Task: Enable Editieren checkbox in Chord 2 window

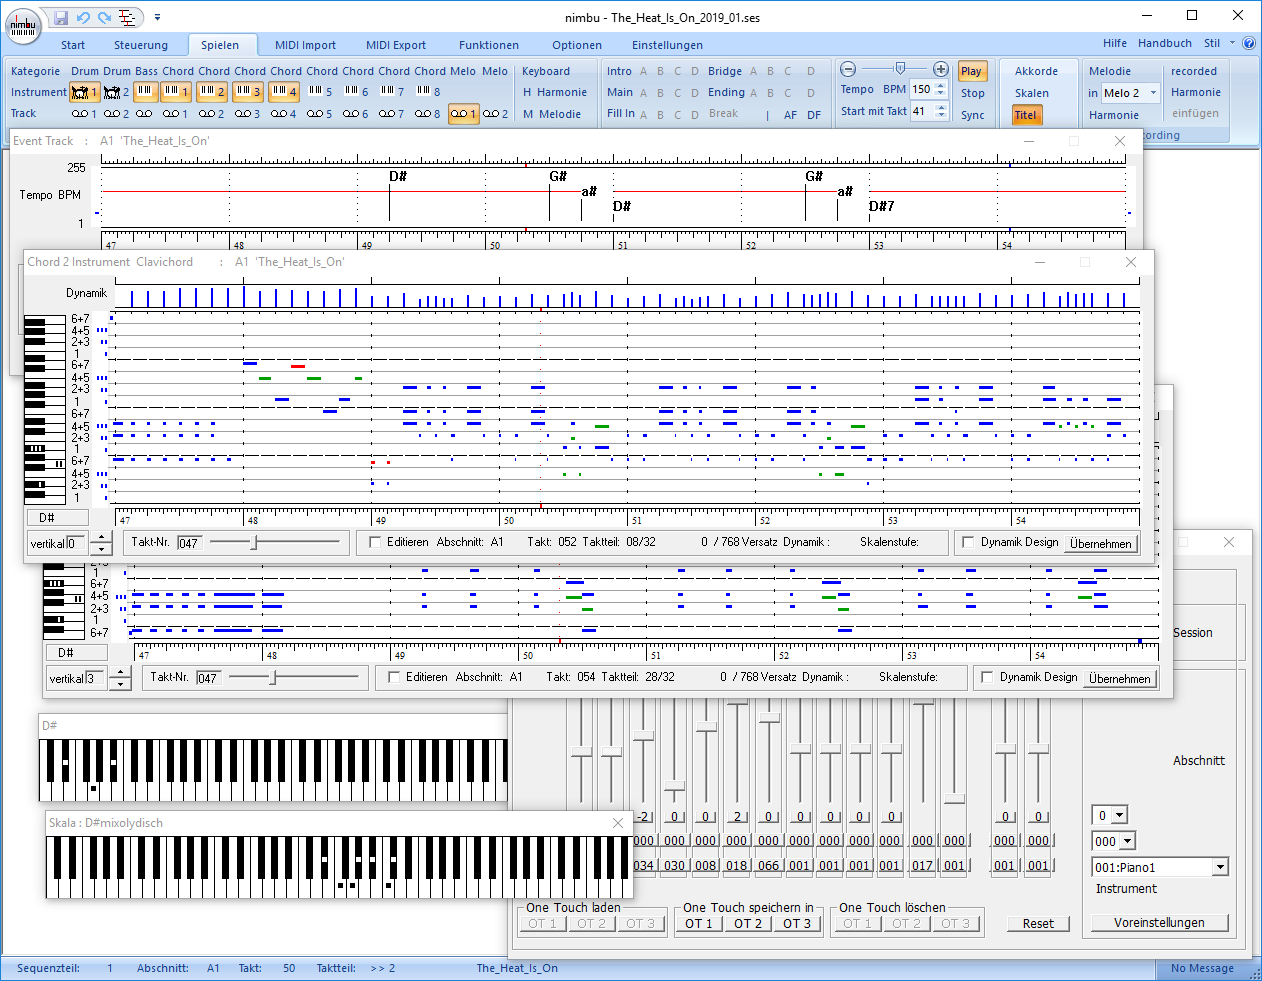Action: click(x=375, y=542)
